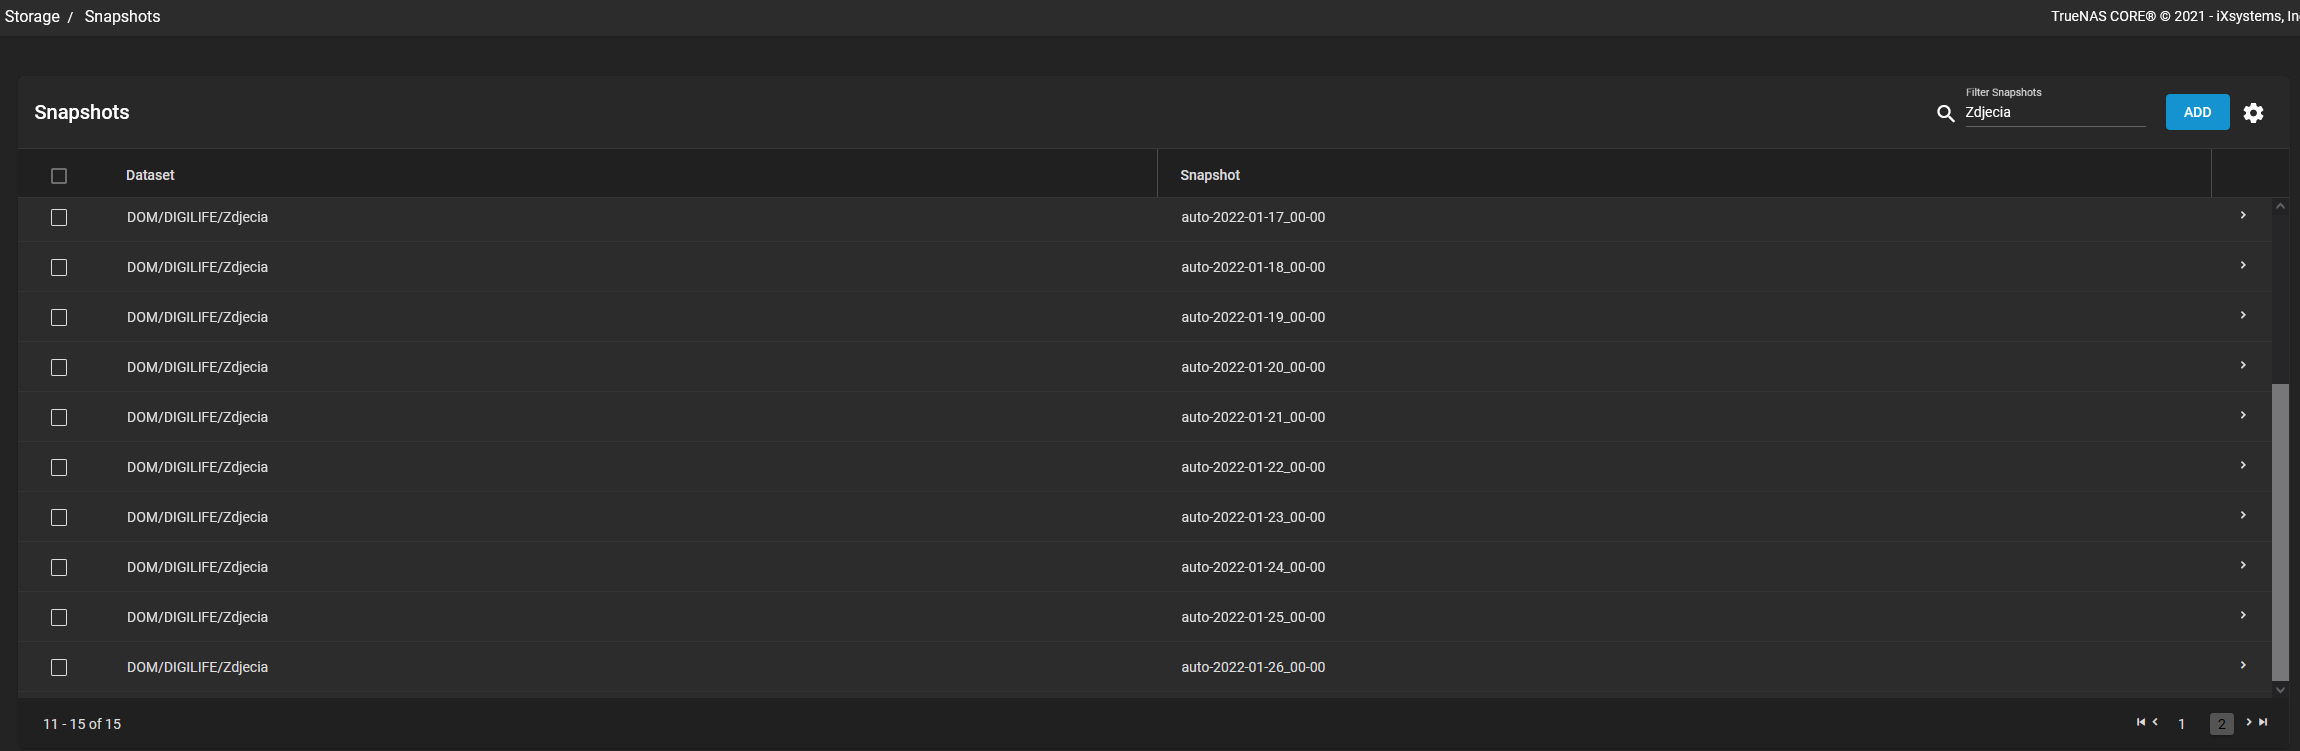The width and height of the screenshot is (2300, 751).
Task: Go to next page of snapshots
Action: 2249,722
